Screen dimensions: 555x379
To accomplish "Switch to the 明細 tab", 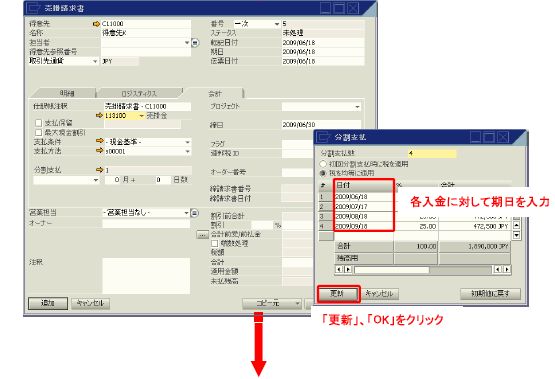I will click(x=67, y=93).
